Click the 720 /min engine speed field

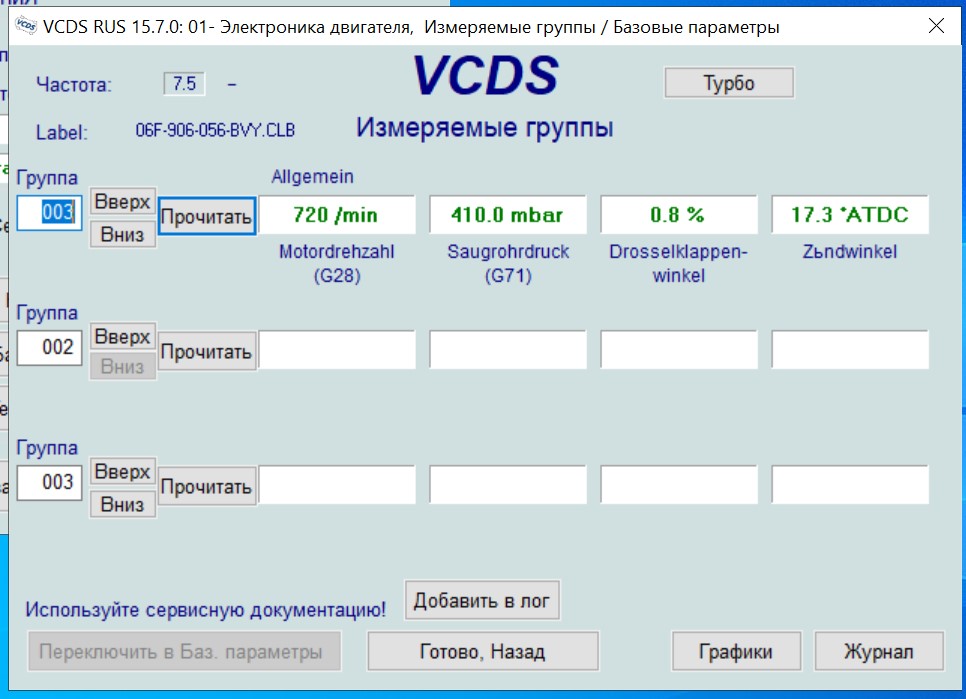(x=337, y=215)
